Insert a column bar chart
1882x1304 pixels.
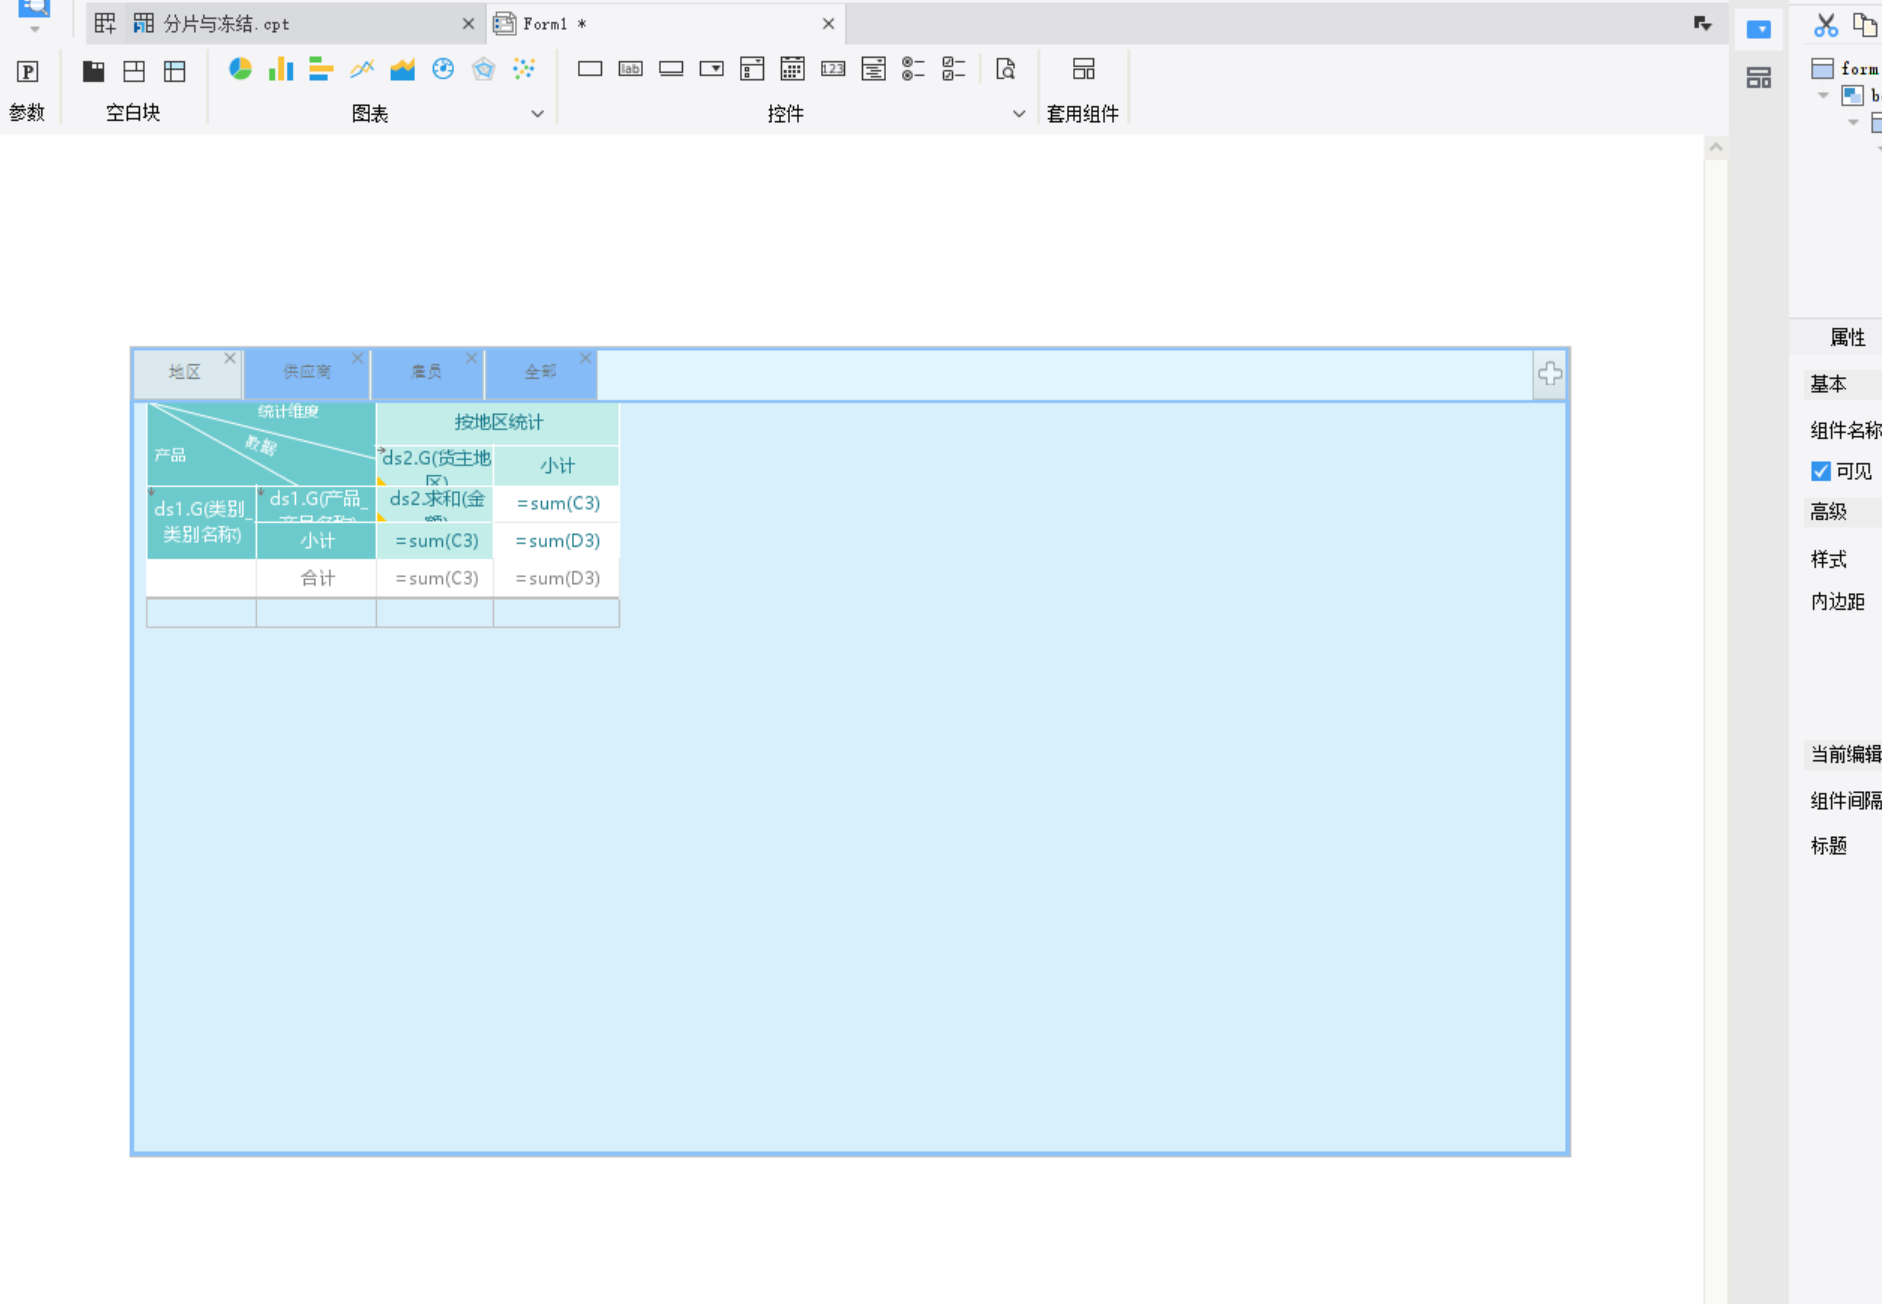pos(281,69)
